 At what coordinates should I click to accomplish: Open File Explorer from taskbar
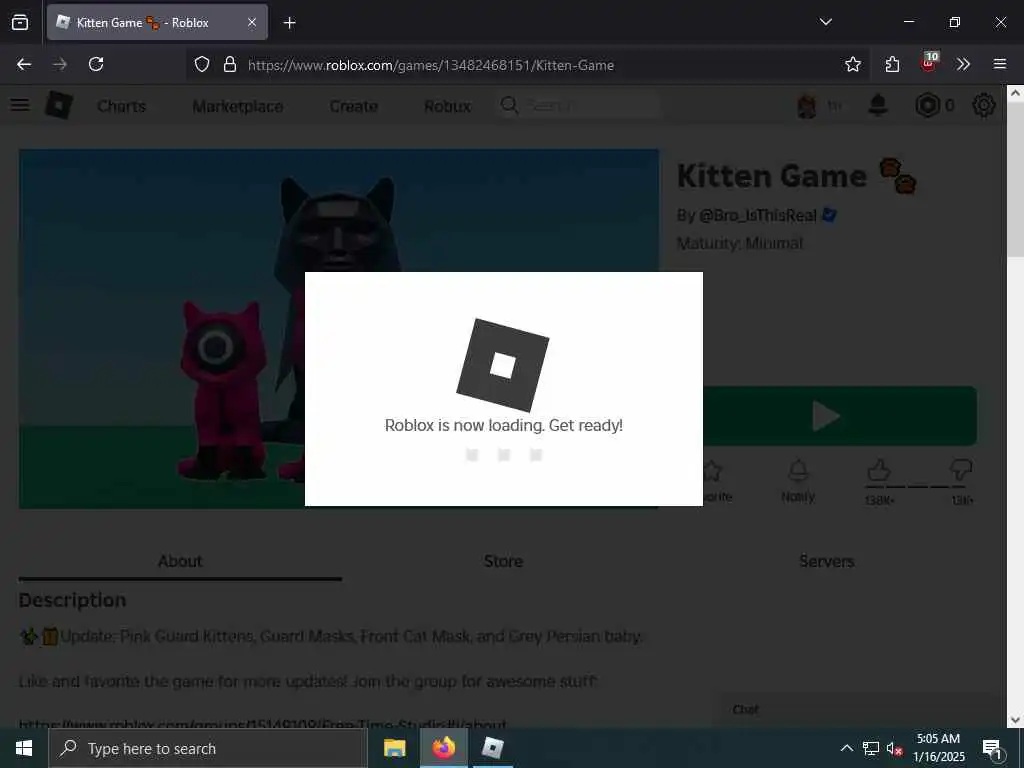(394, 748)
